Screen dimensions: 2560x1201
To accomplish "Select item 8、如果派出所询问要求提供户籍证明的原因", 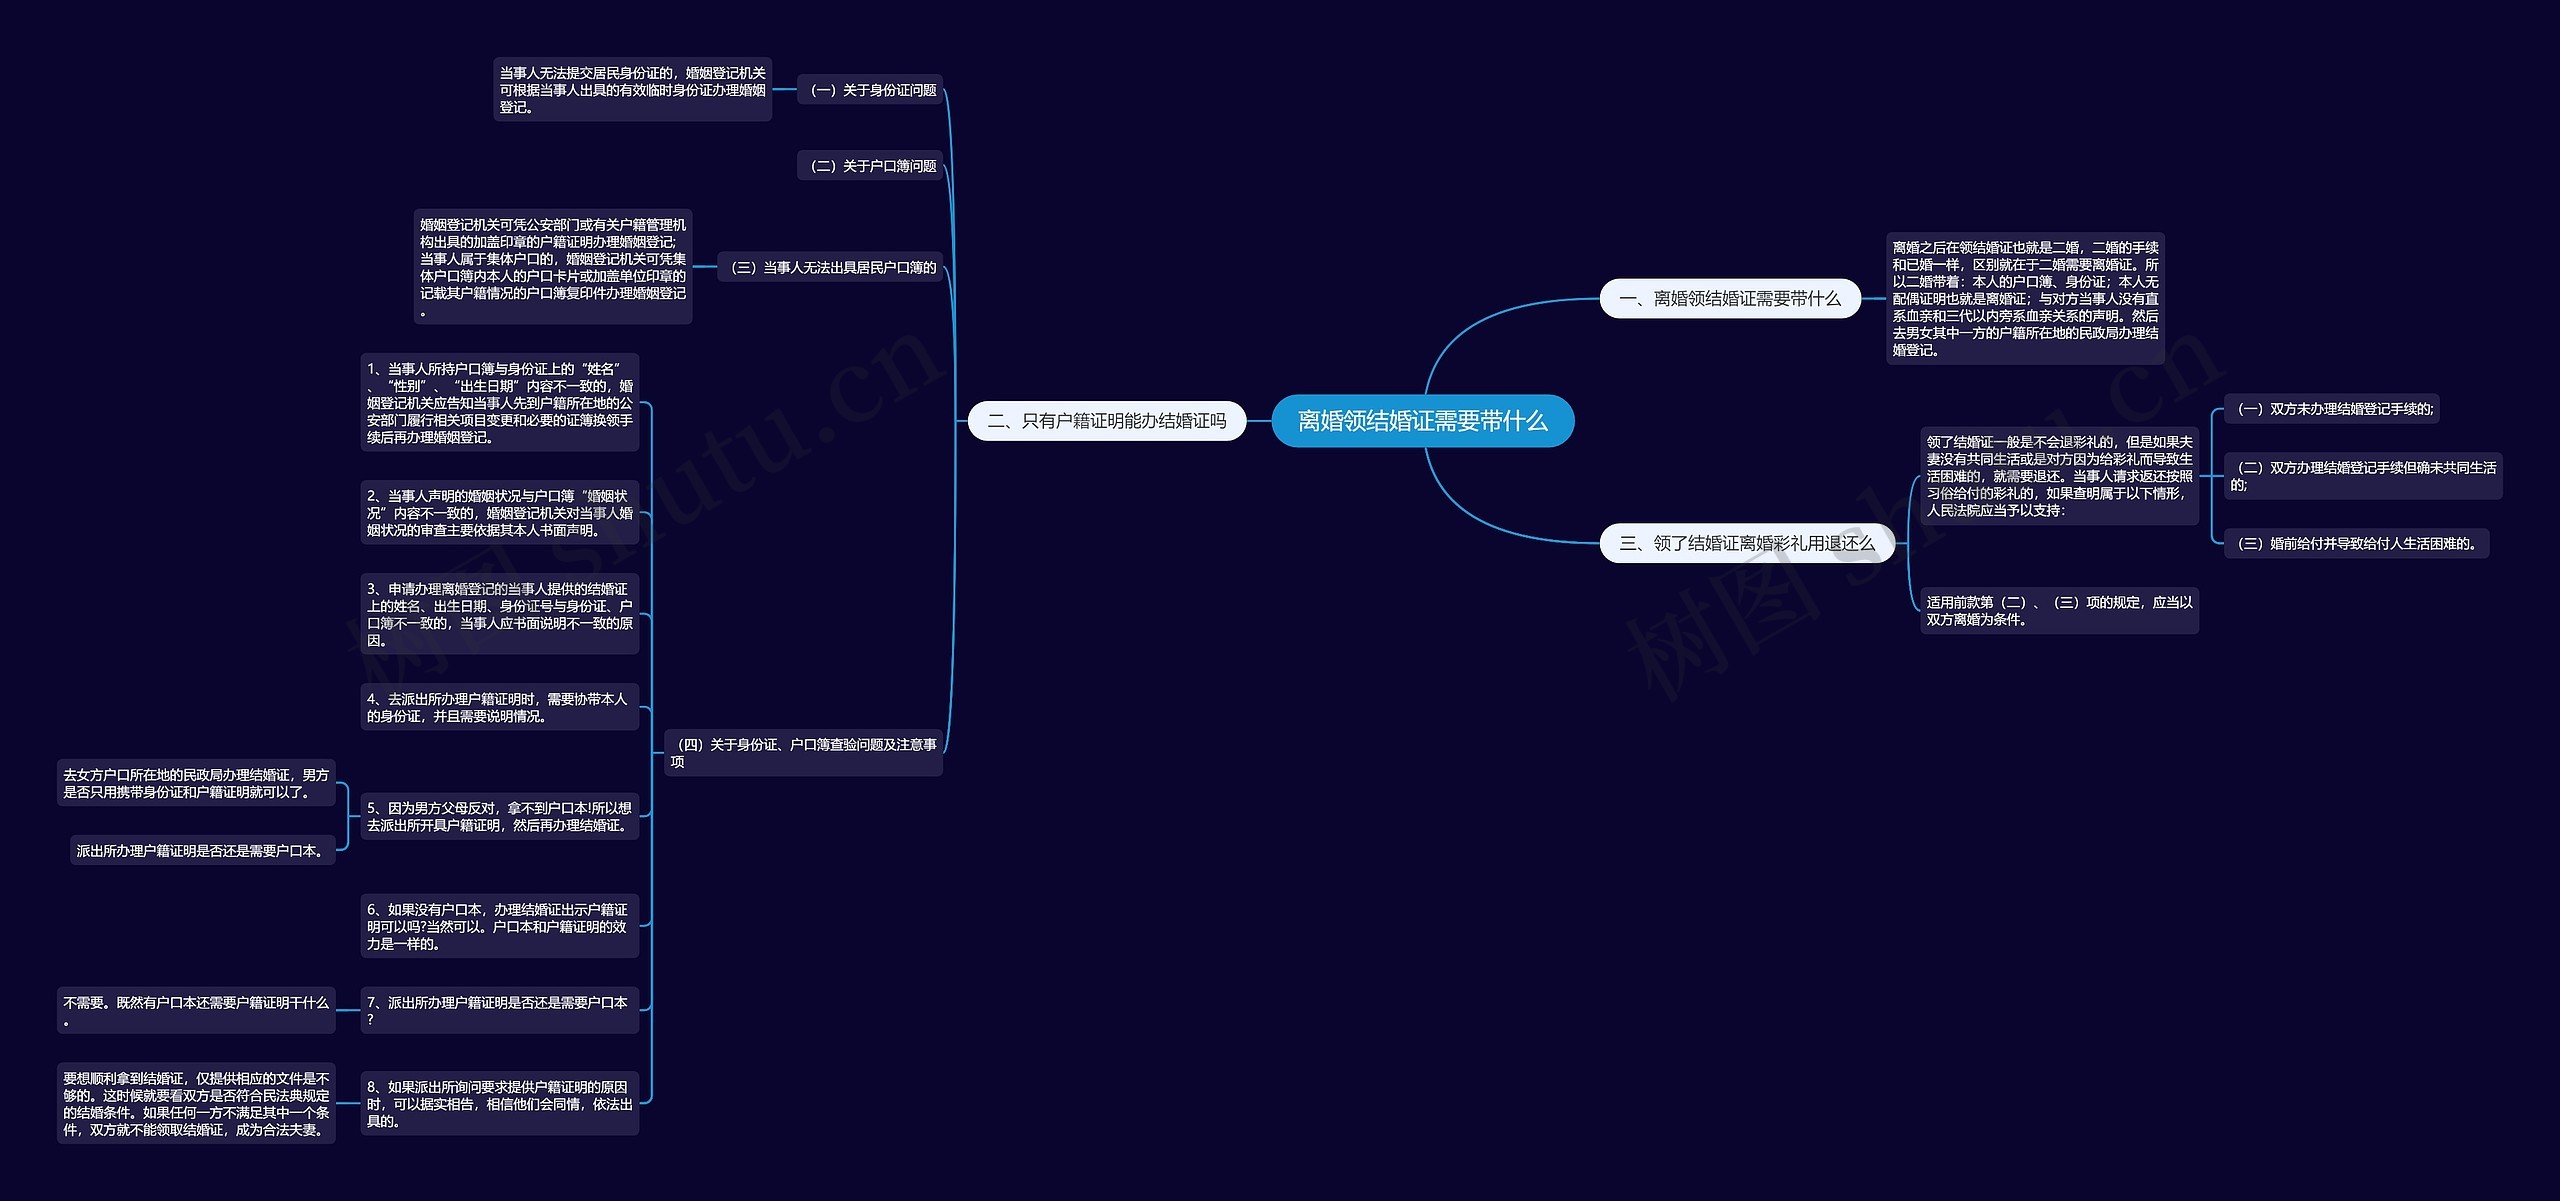I will click(500, 1103).
